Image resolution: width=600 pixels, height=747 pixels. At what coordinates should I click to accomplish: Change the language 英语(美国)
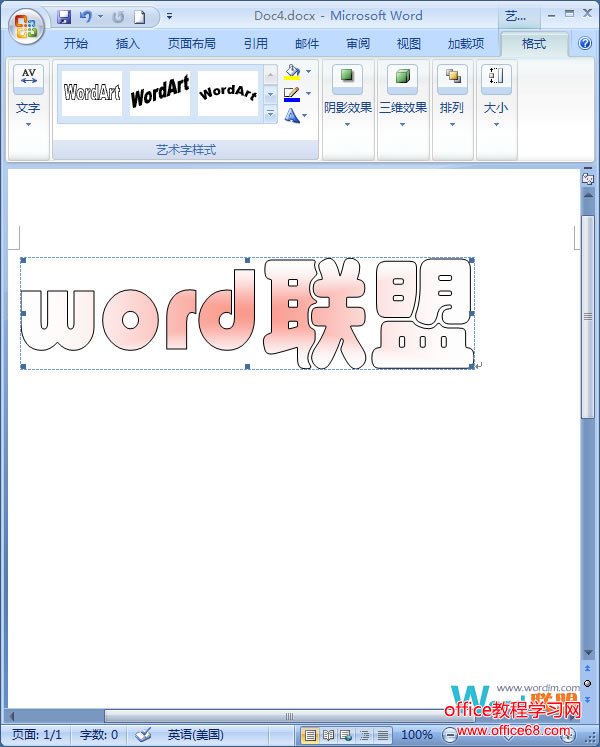[x=195, y=735]
